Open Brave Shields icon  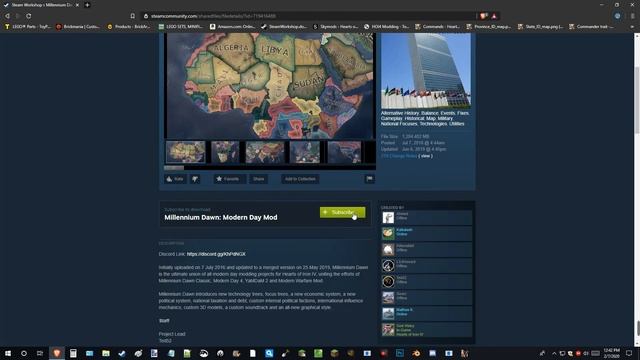click(x=484, y=16)
